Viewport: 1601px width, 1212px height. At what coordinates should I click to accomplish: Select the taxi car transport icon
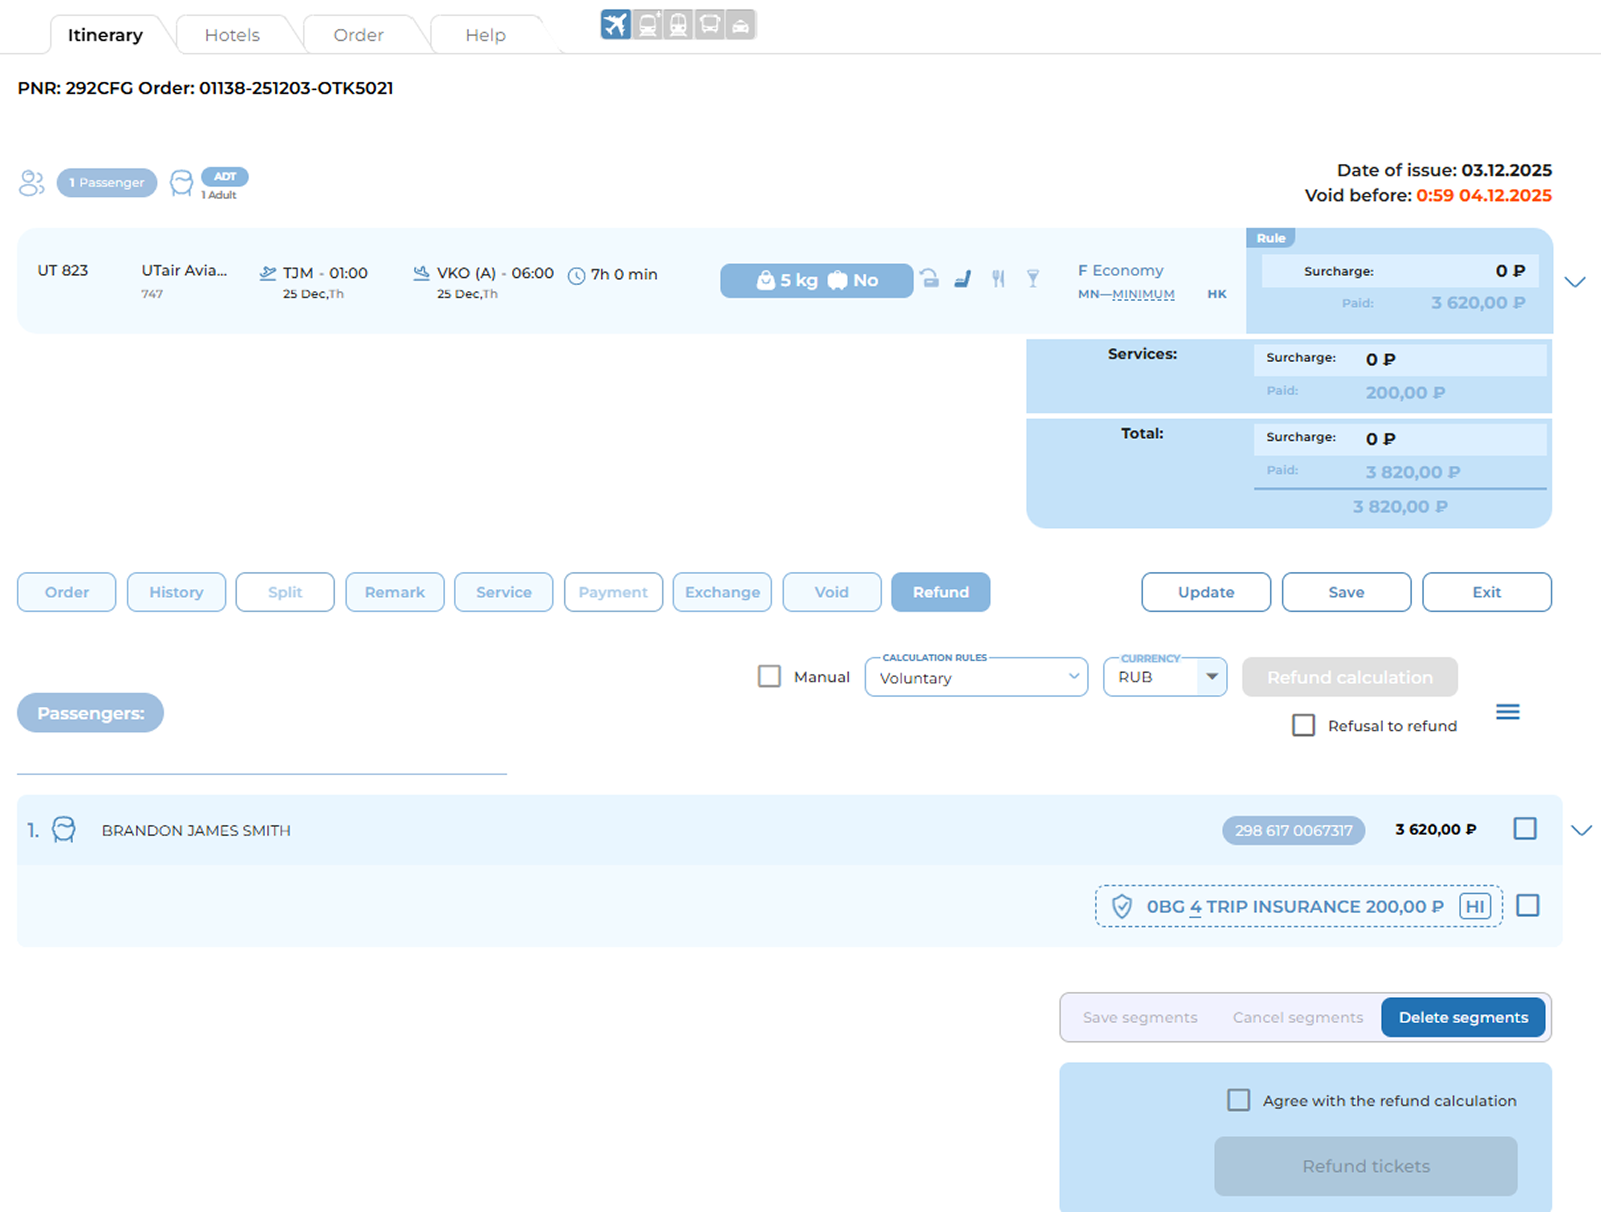coord(740,24)
